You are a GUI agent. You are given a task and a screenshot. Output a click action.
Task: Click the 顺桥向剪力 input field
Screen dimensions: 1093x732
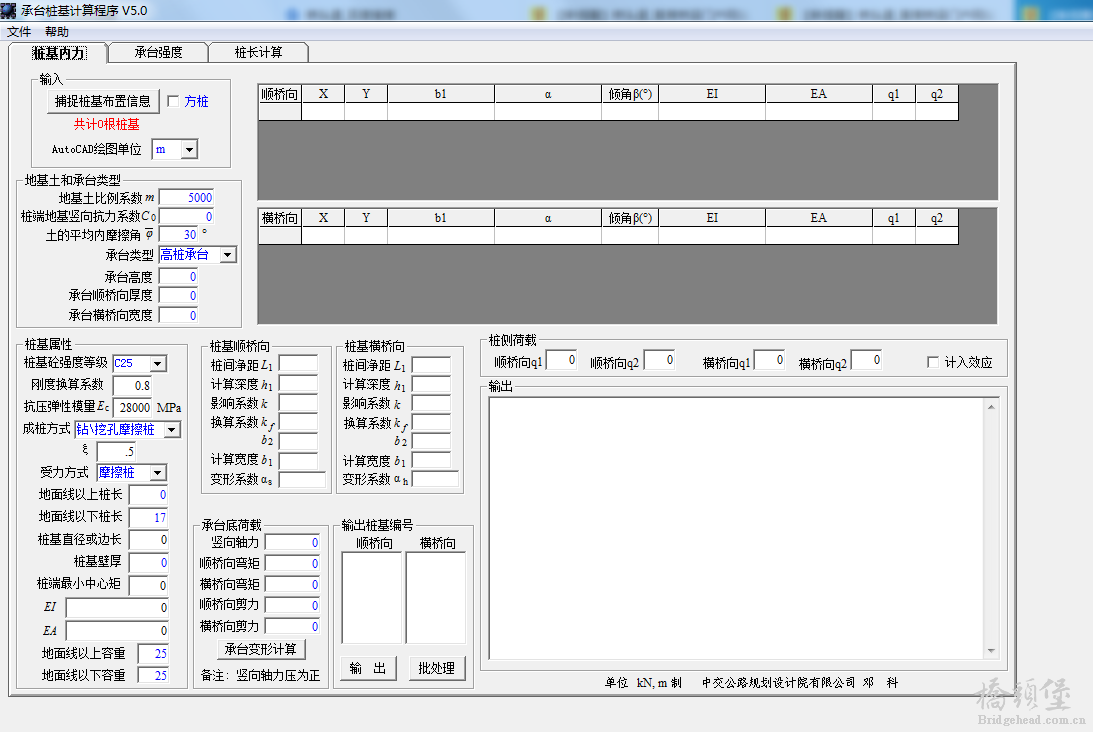pos(292,605)
